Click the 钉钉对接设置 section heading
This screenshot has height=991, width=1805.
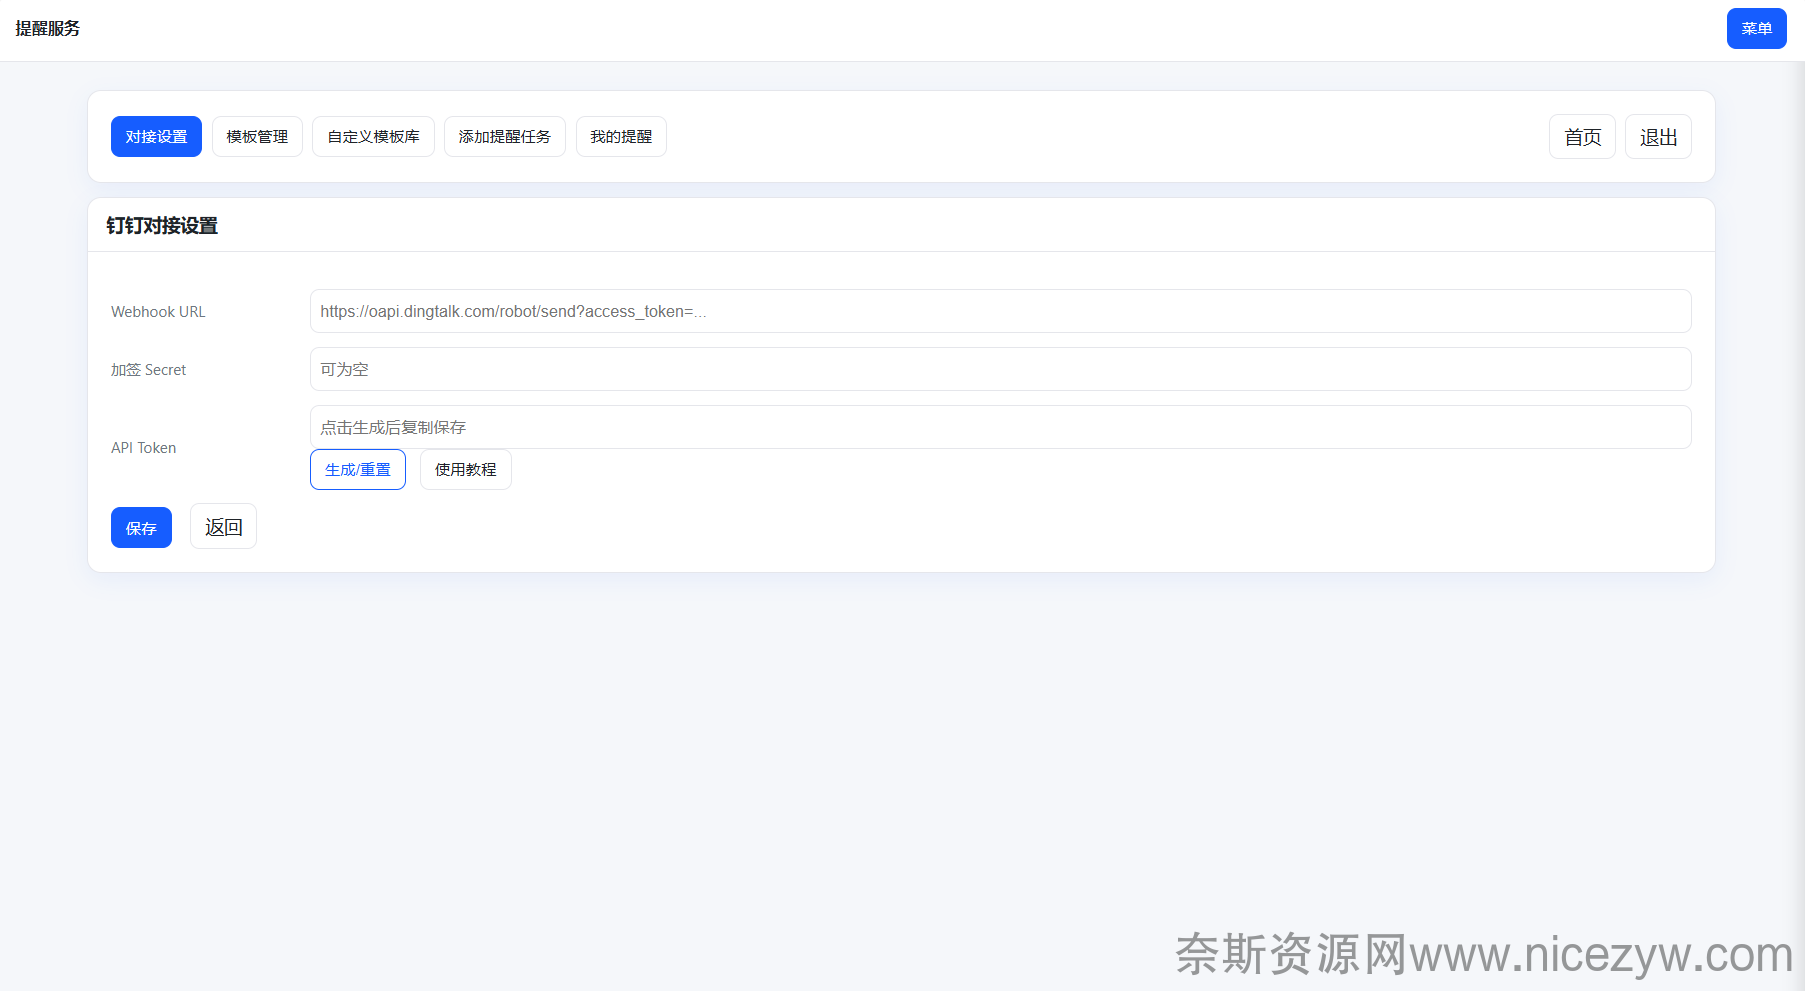pos(162,226)
